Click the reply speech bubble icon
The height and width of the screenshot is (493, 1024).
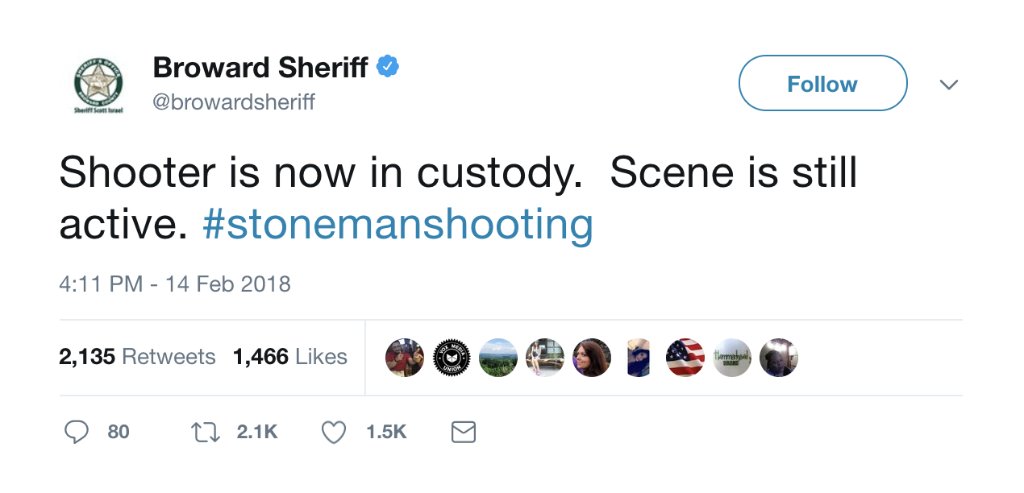pyautogui.click(x=77, y=431)
